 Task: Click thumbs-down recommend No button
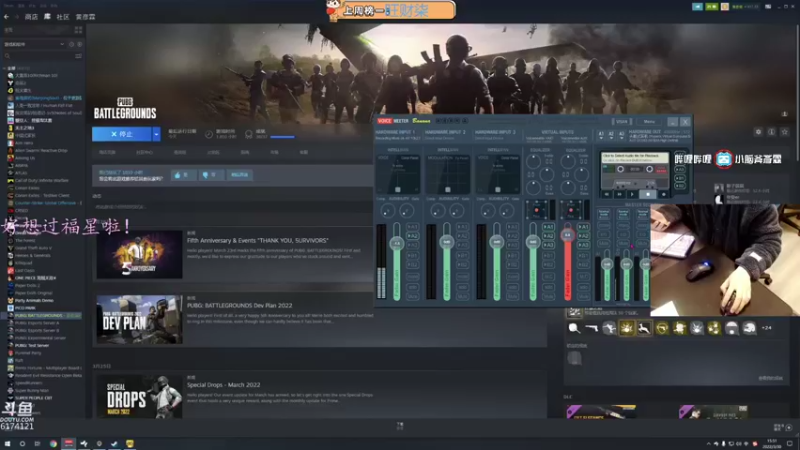[x=211, y=175]
